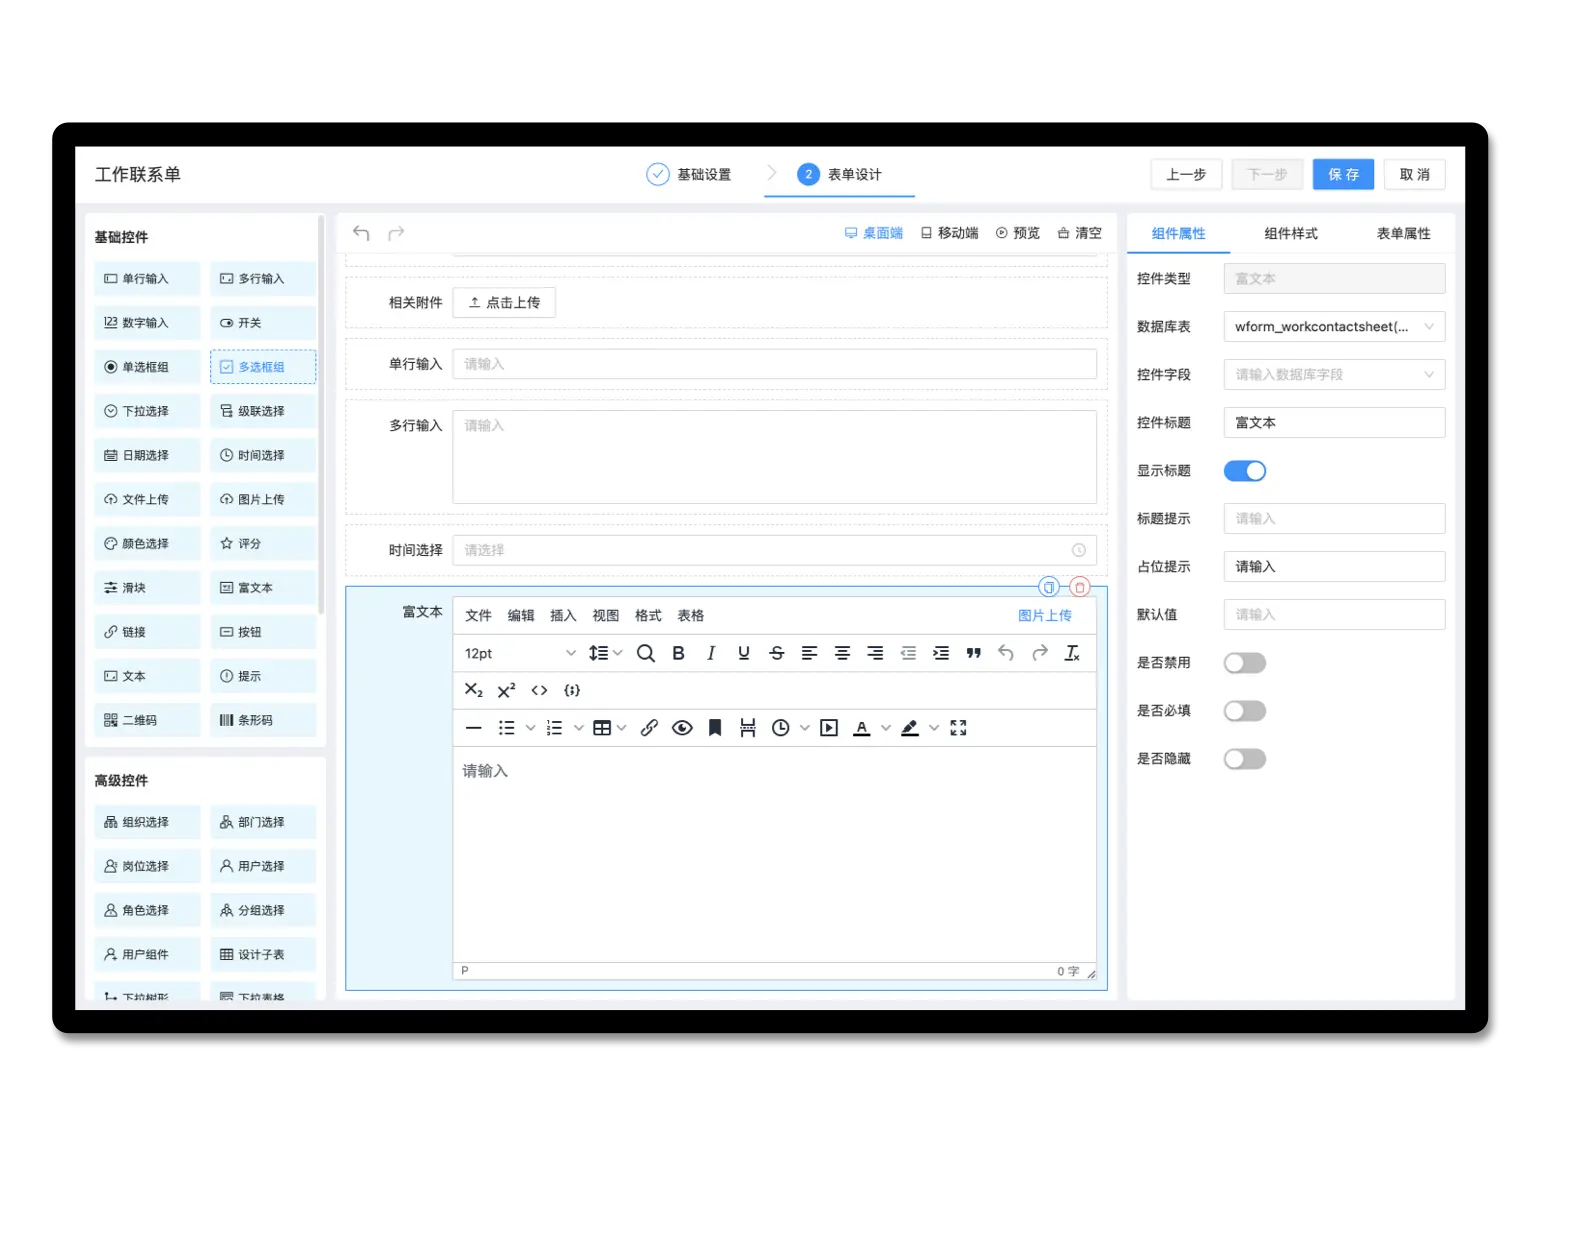
Task: Click the highlight color marker swatch
Action: (x=910, y=728)
